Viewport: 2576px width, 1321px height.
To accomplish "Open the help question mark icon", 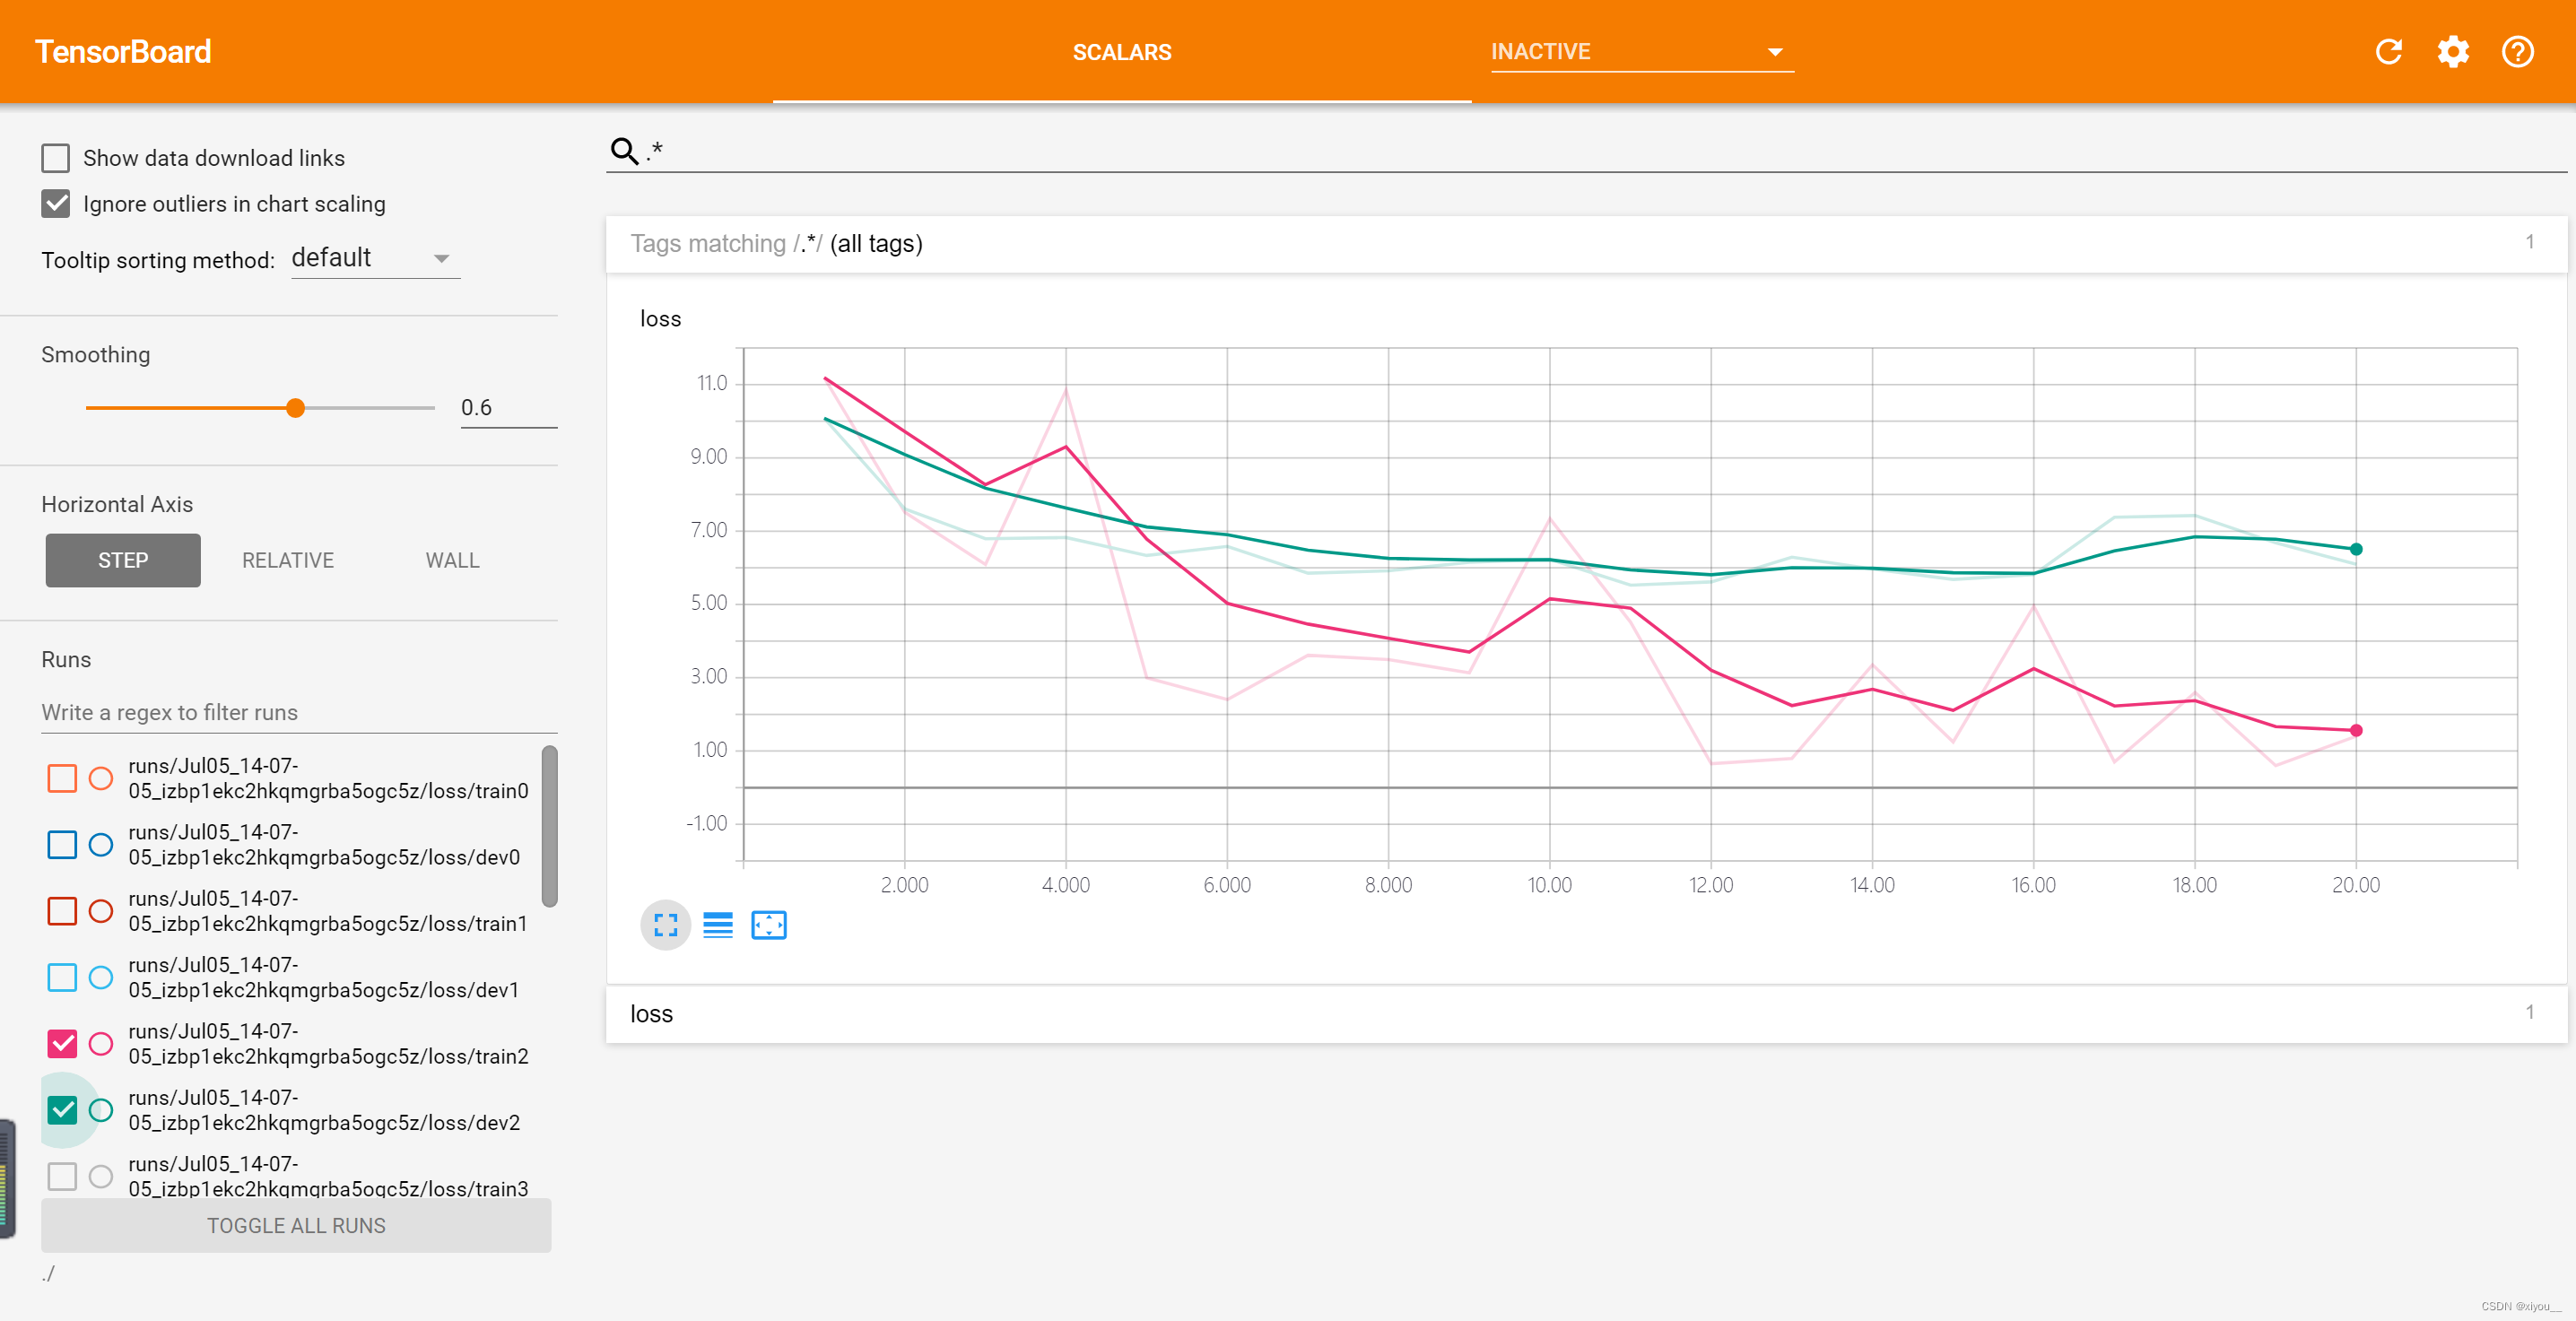I will coord(2517,52).
